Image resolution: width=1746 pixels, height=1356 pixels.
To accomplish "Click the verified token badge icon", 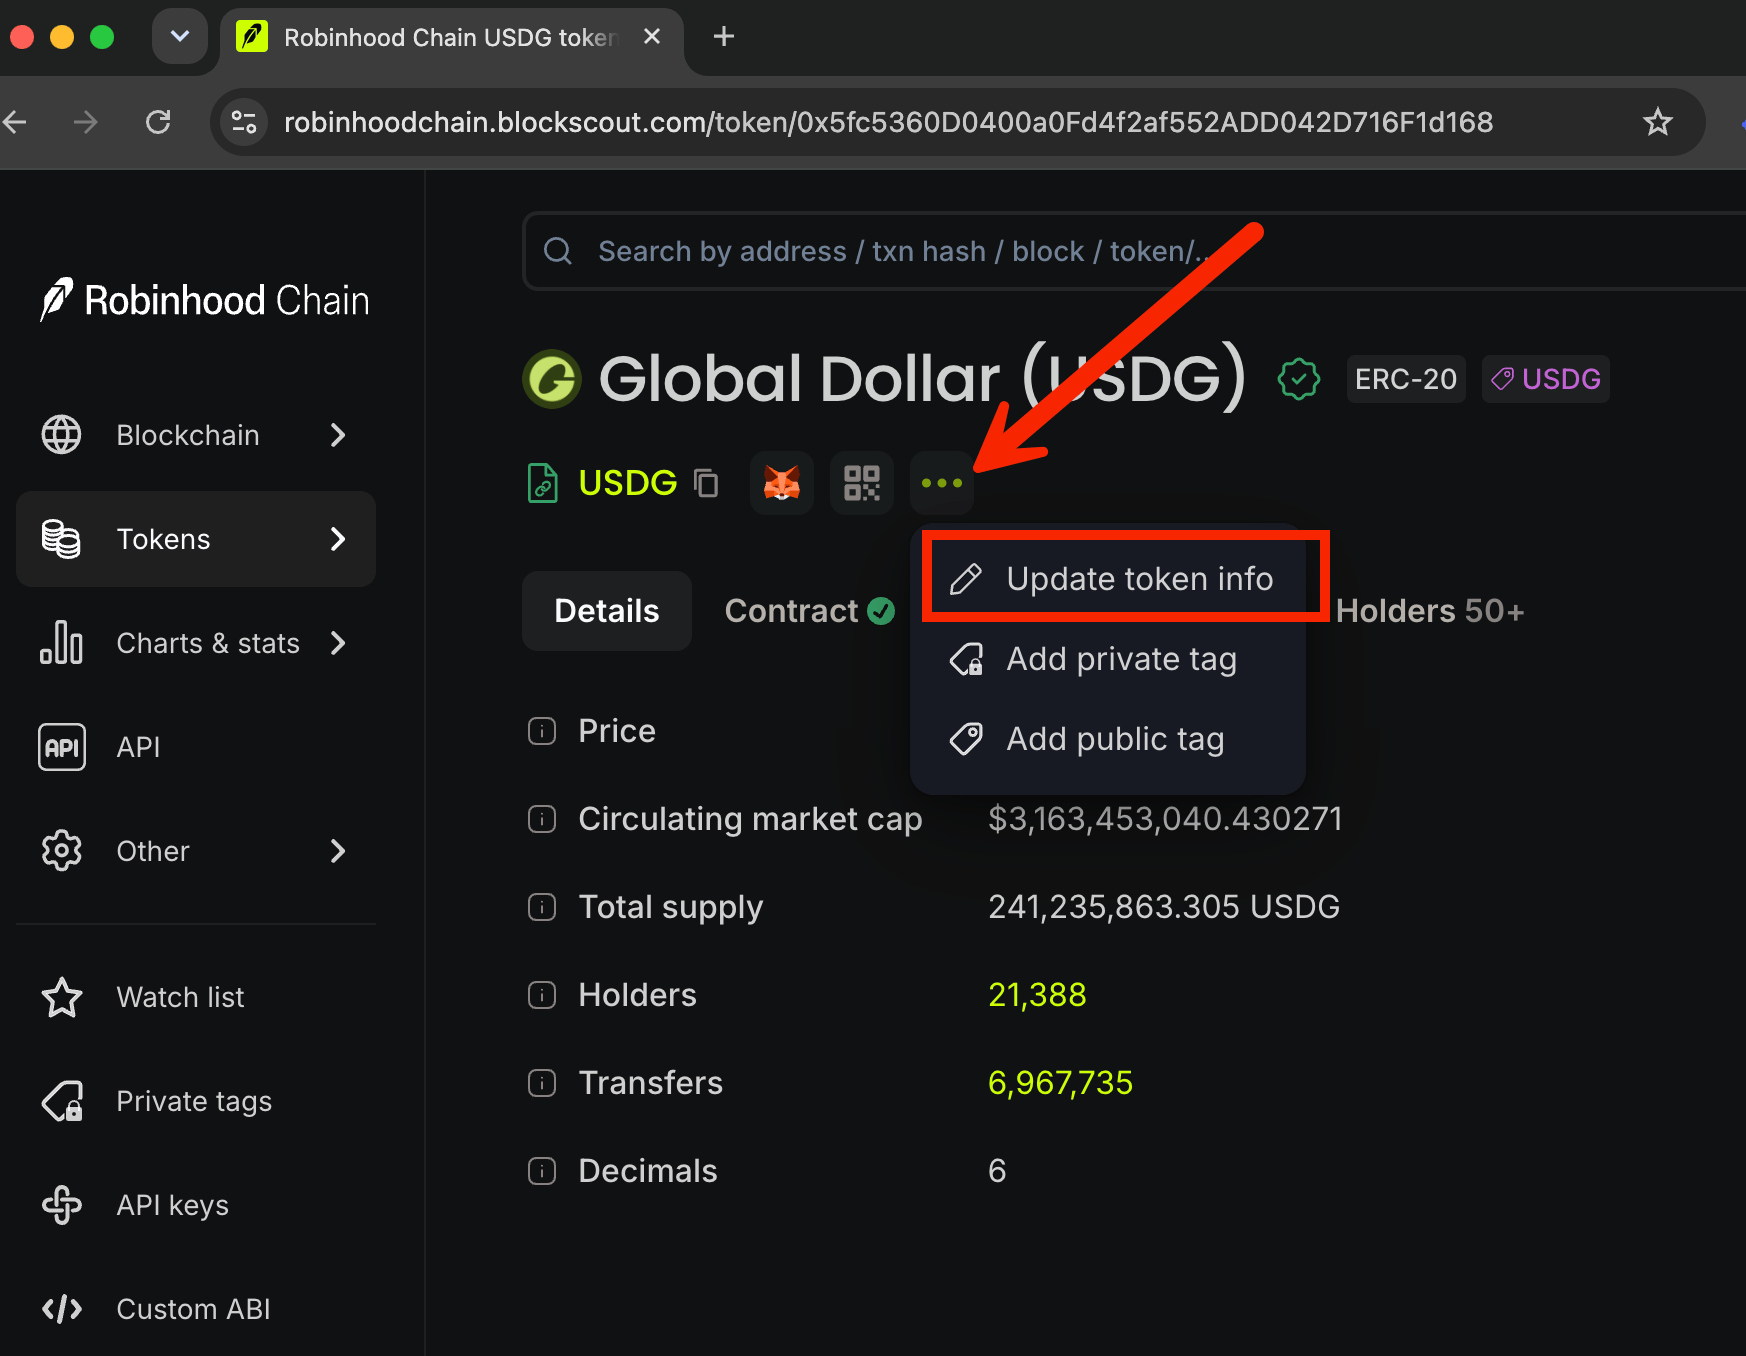I will (x=1299, y=379).
